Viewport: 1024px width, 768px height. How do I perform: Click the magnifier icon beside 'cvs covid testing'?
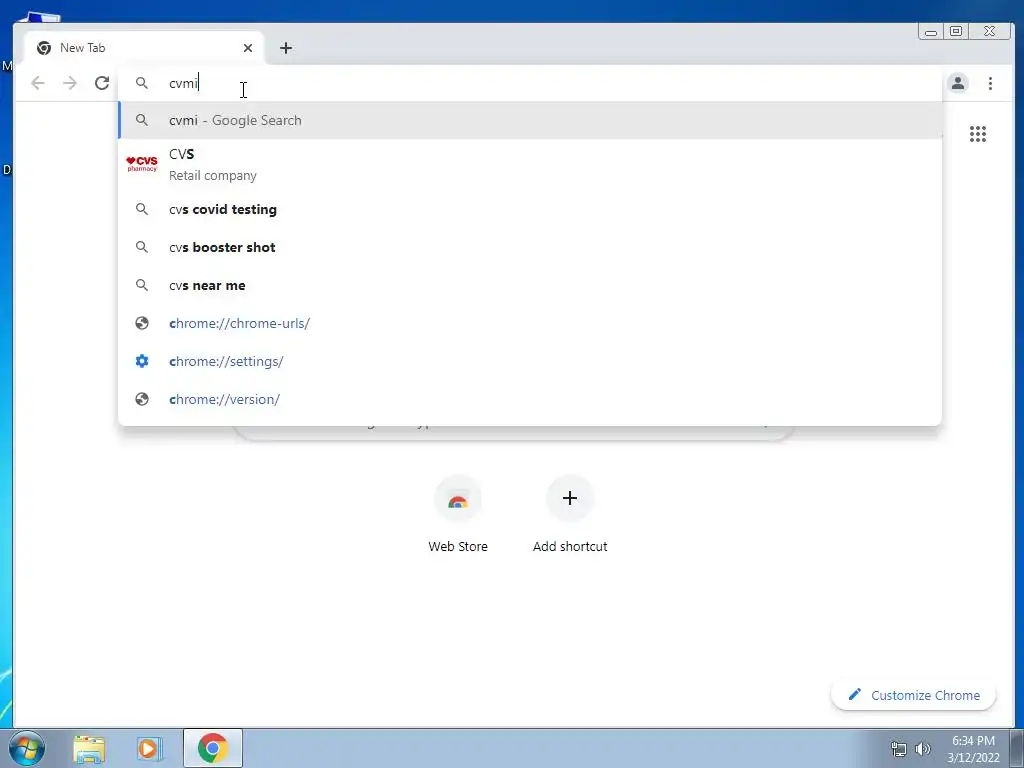[x=142, y=209]
